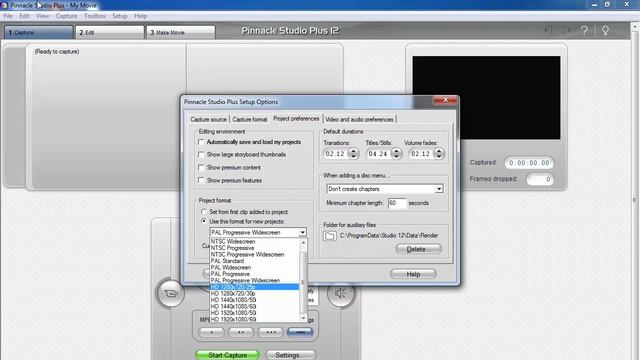Click the Delete... auxiliary files button

pos(418,249)
